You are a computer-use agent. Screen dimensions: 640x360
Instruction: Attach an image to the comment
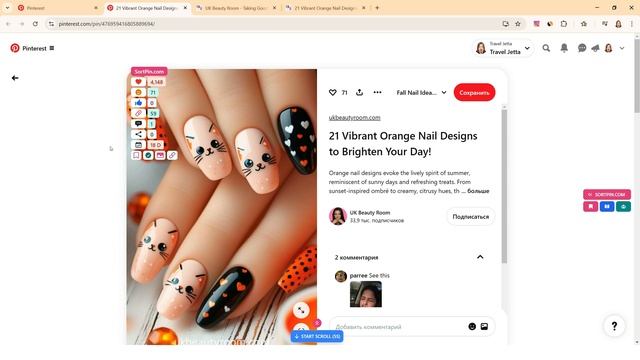point(484,327)
